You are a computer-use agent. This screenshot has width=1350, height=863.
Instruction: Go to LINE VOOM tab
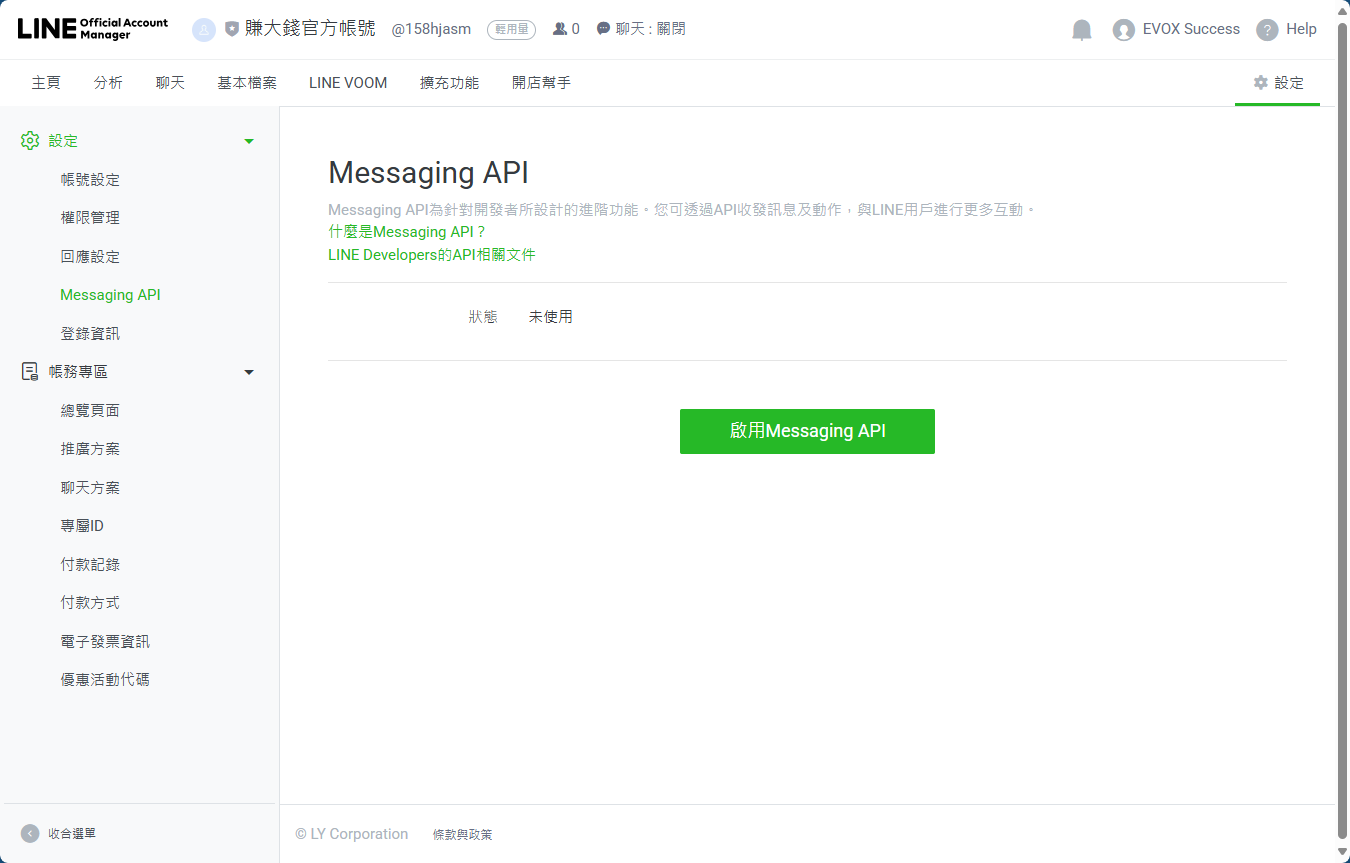click(x=348, y=83)
